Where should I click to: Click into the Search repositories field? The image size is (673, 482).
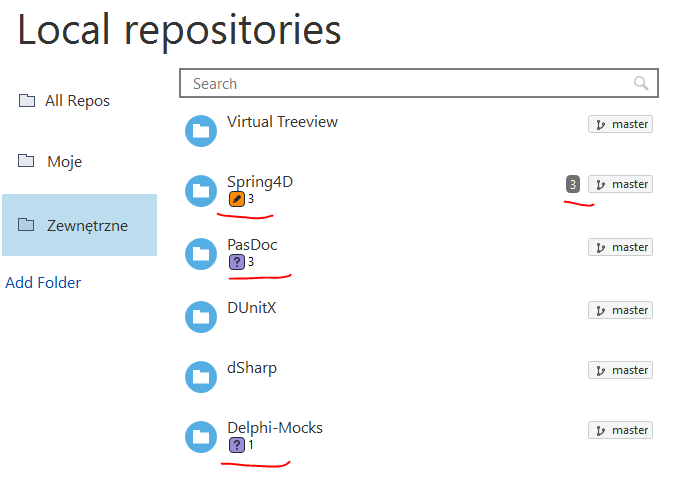pyautogui.click(x=418, y=83)
